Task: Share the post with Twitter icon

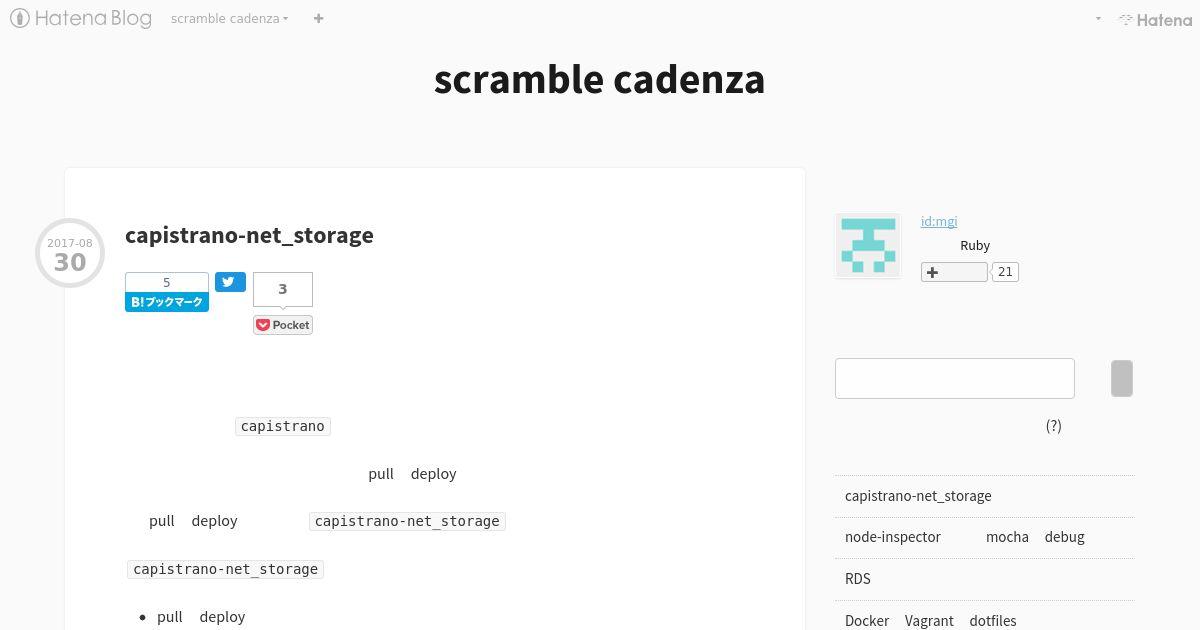Action: (x=230, y=282)
